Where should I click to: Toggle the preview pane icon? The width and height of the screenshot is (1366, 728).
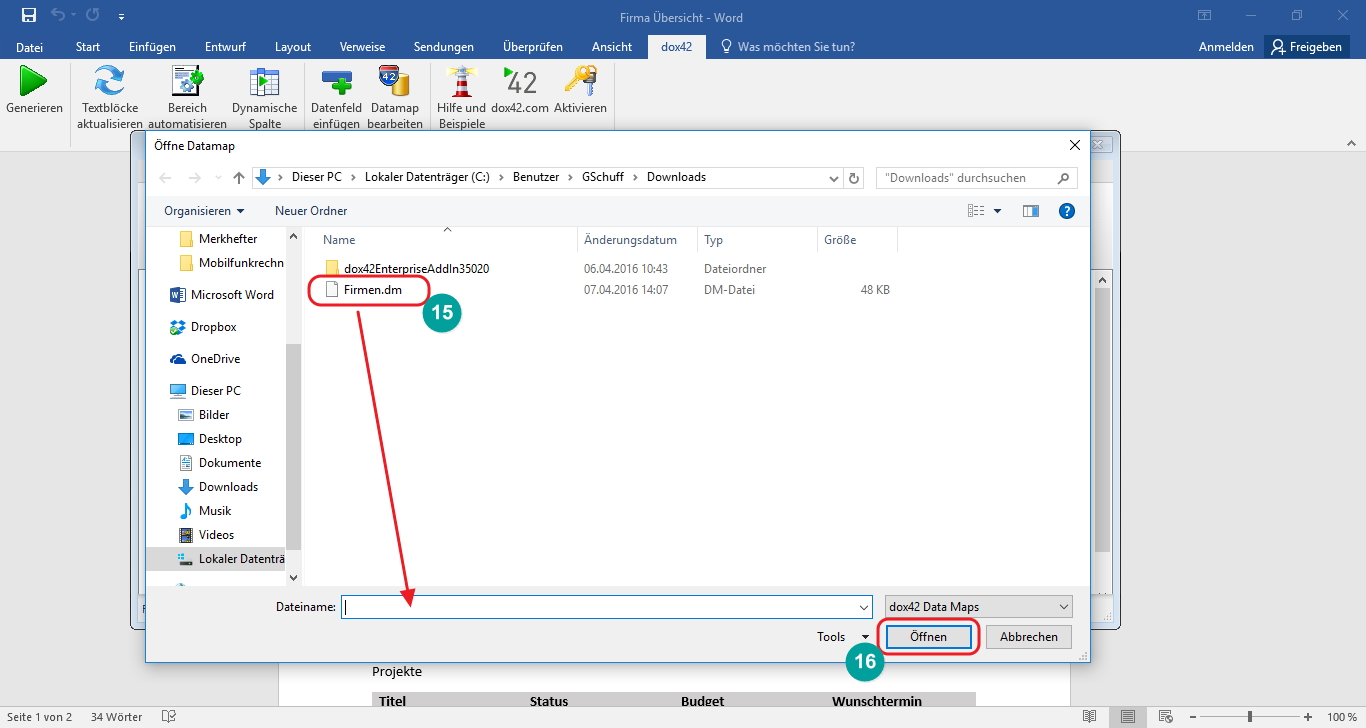pyautogui.click(x=1031, y=211)
